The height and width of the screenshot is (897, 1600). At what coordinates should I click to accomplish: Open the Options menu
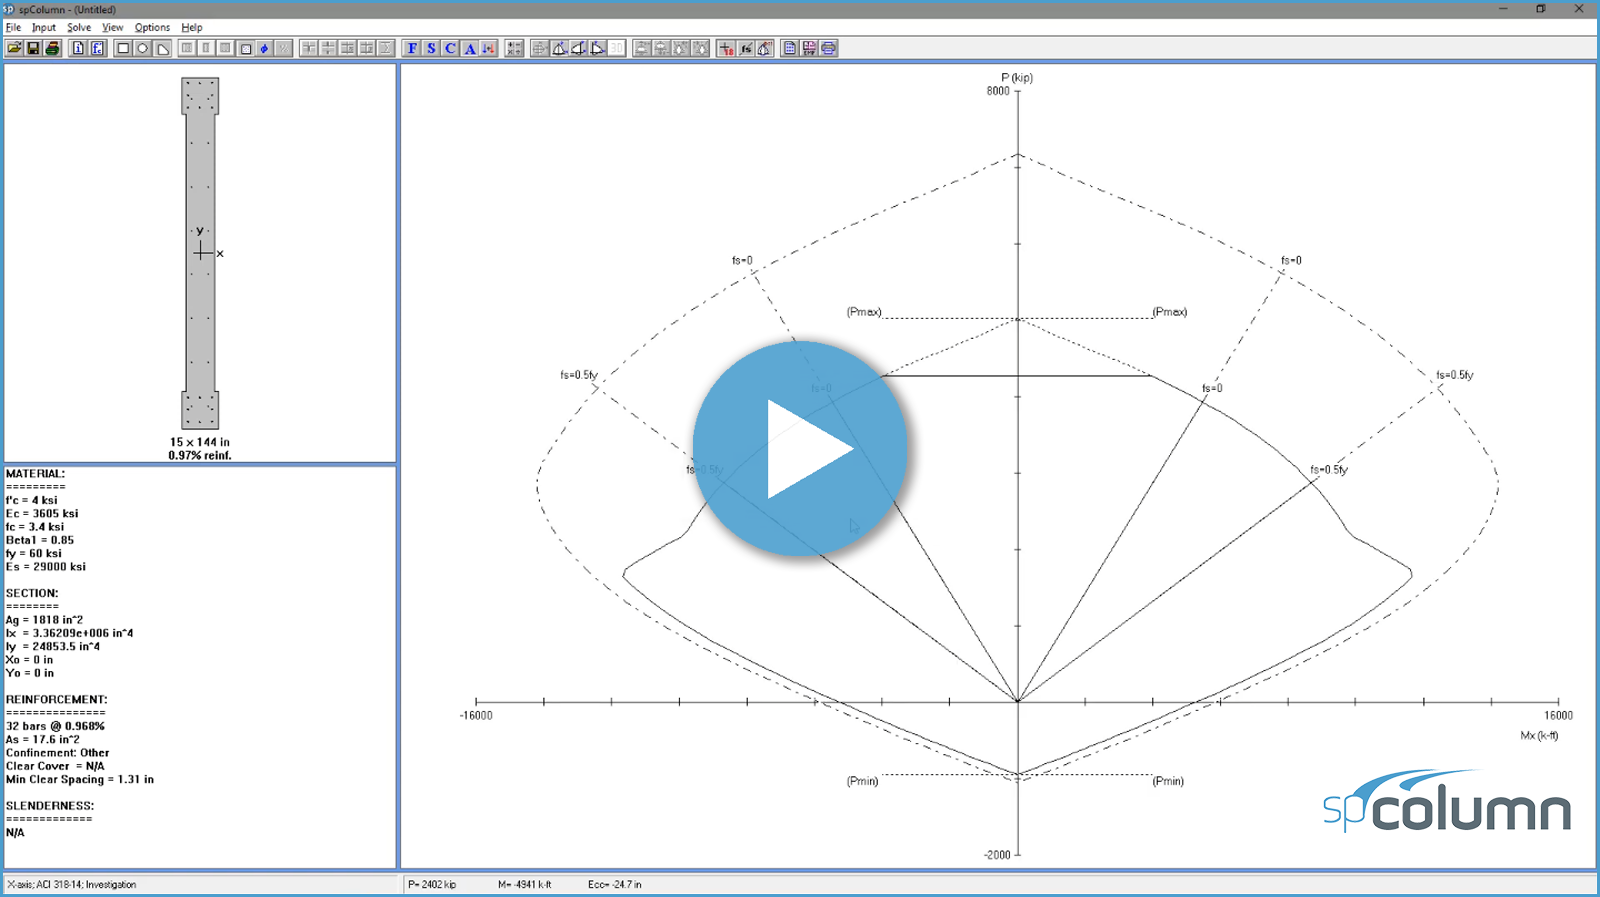pyautogui.click(x=152, y=27)
